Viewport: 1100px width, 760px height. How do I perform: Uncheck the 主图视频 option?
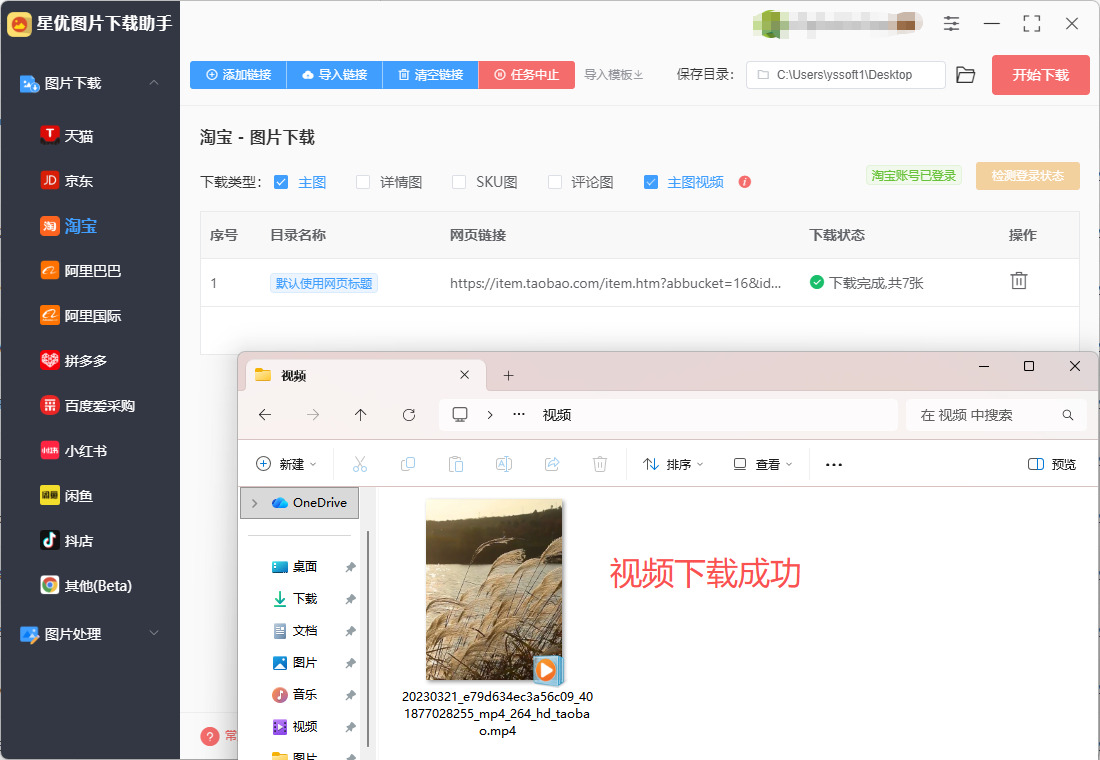click(x=651, y=182)
